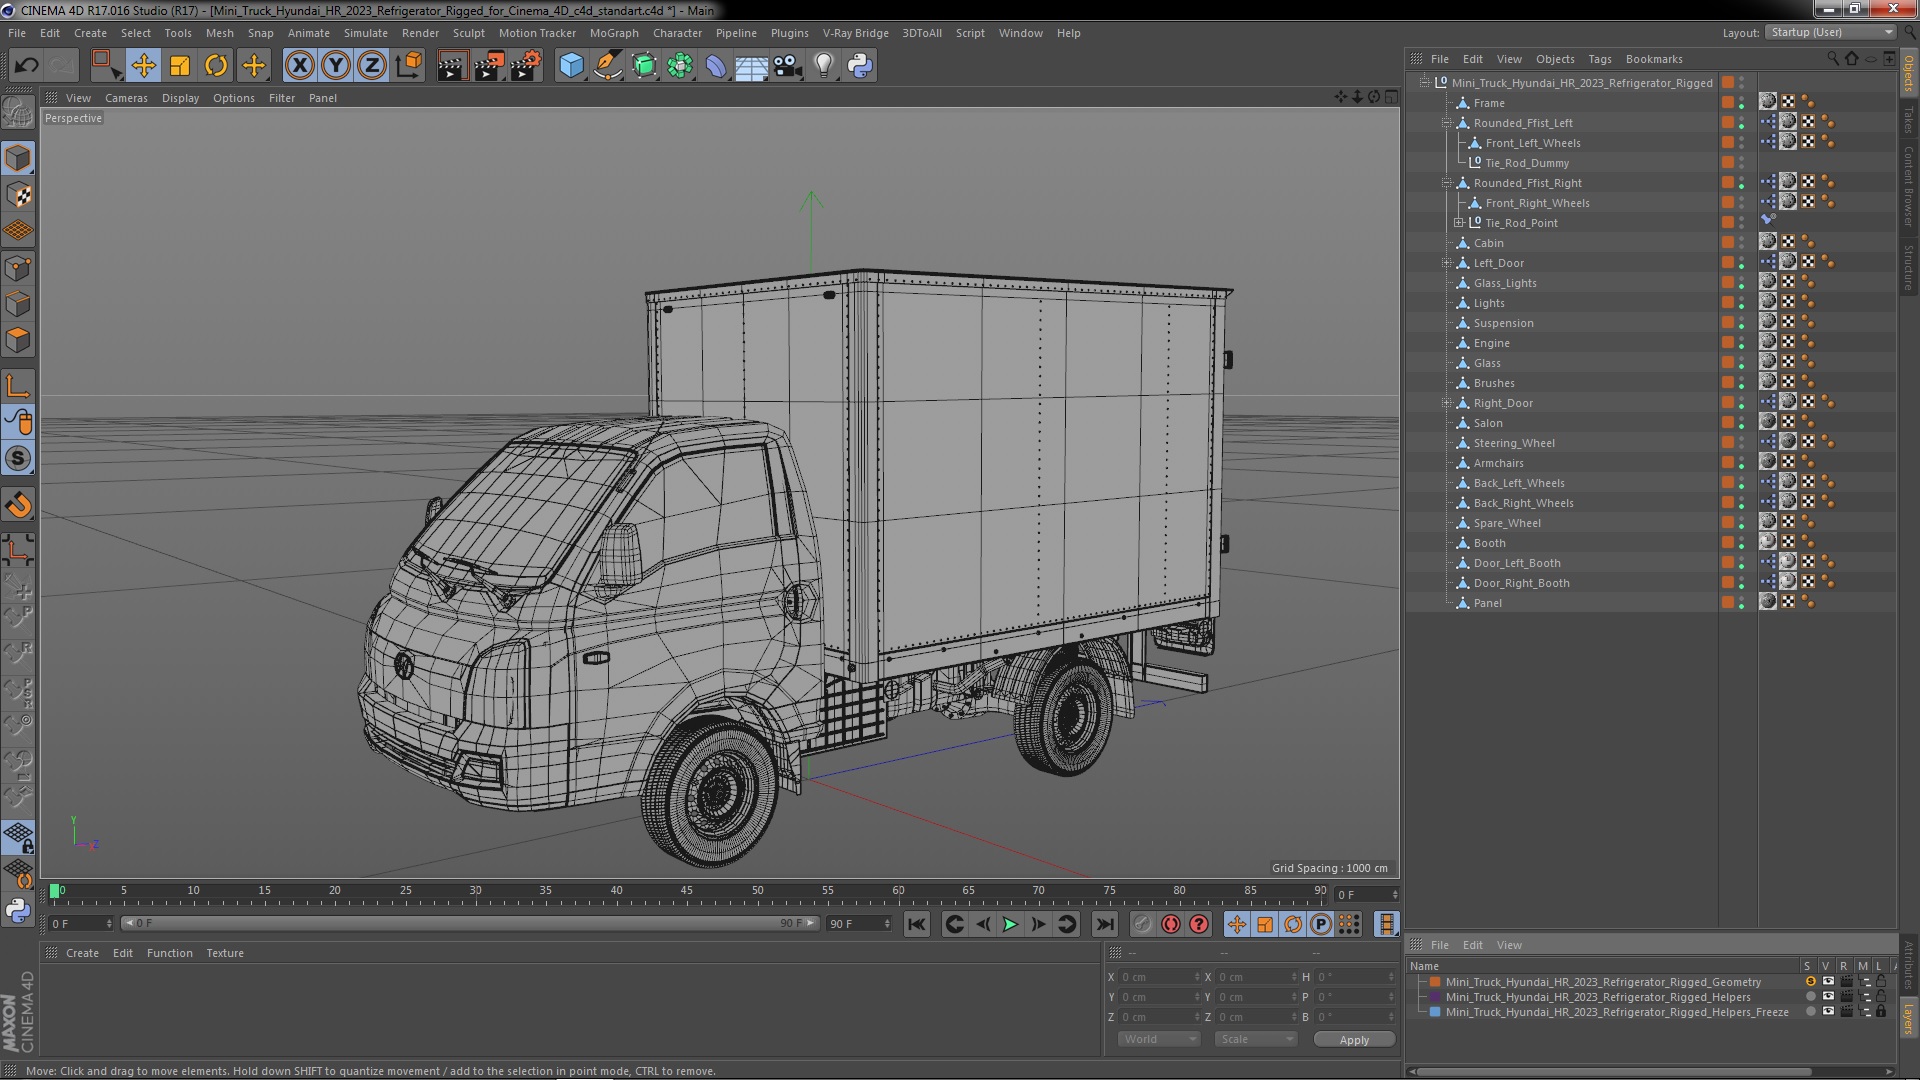Select the Move tool in top toolbar

[x=143, y=66]
